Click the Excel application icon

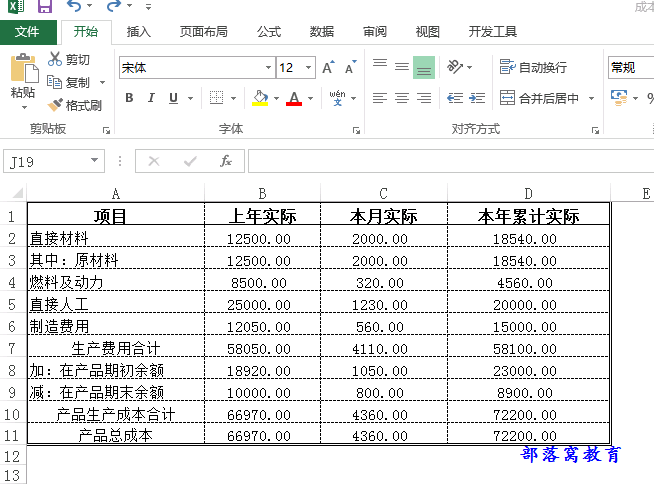[x=16, y=6]
